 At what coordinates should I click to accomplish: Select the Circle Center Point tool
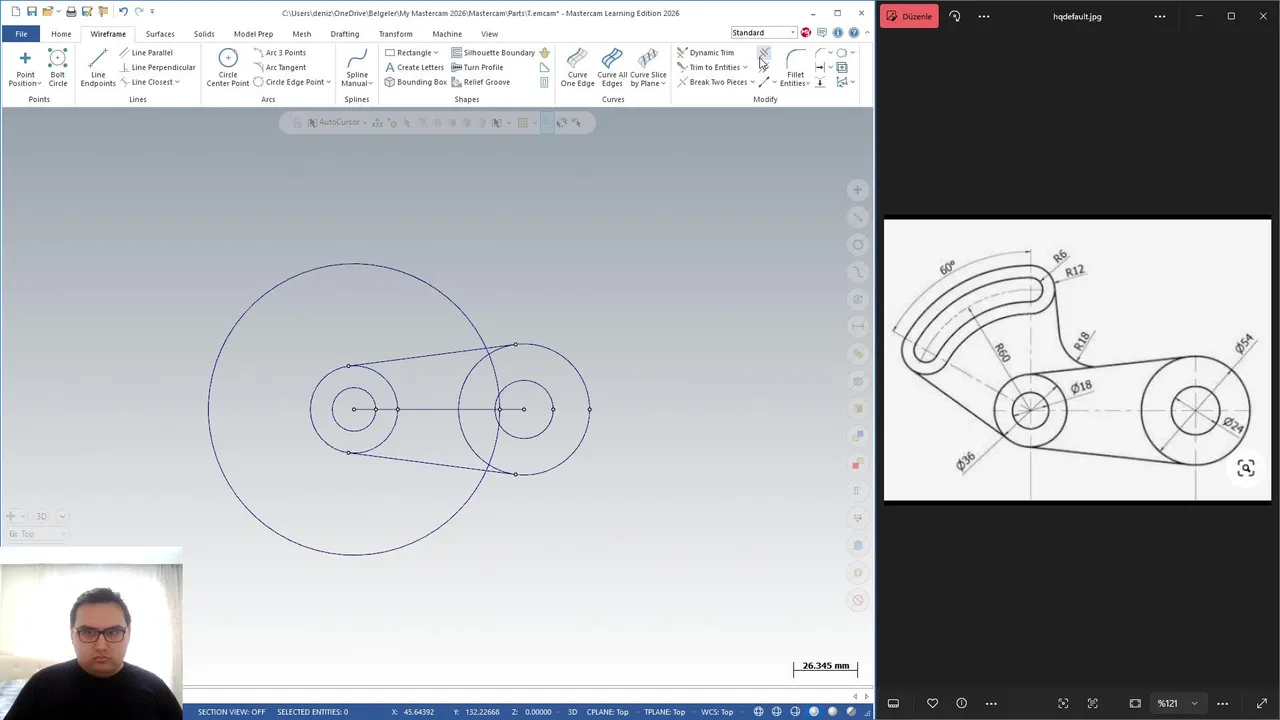coord(228,67)
